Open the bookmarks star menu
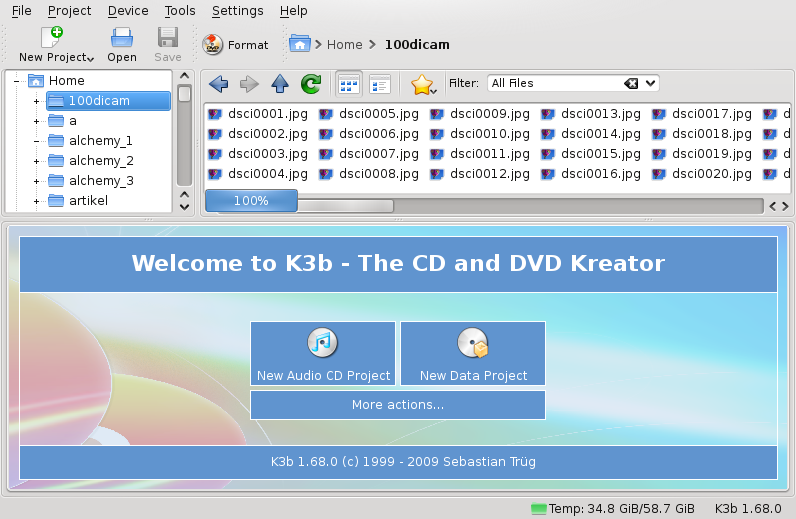The width and height of the screenshot is (796, 519). coord(423,84)
